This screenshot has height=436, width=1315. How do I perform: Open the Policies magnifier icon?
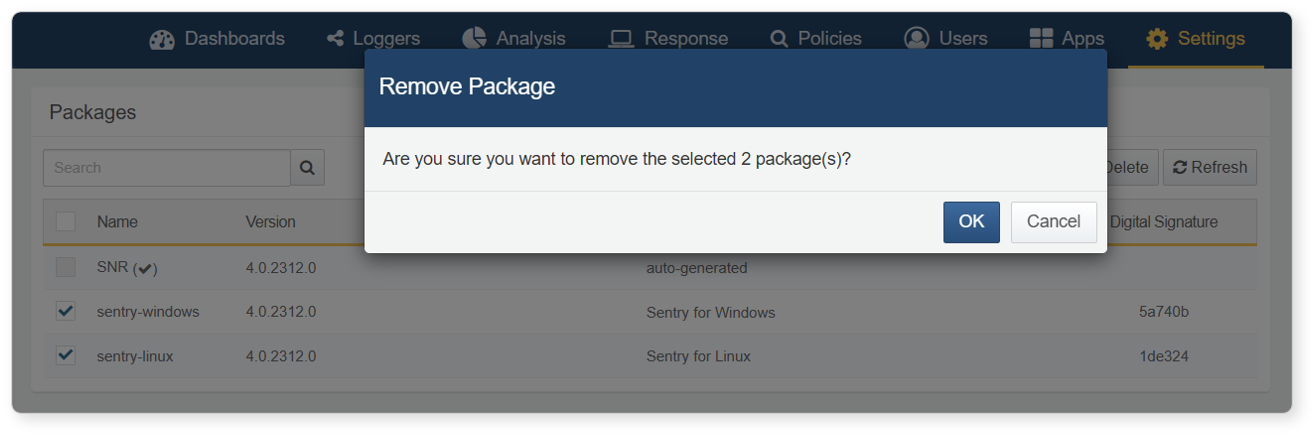point(779,39)
